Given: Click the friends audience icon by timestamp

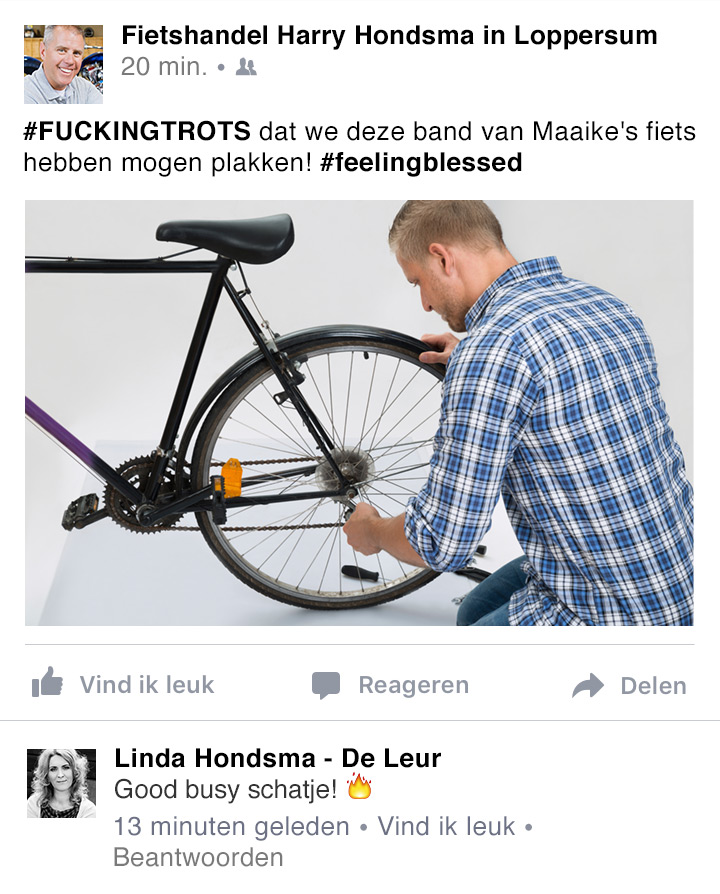Looking at the screenshot, I should coord(246,67).
